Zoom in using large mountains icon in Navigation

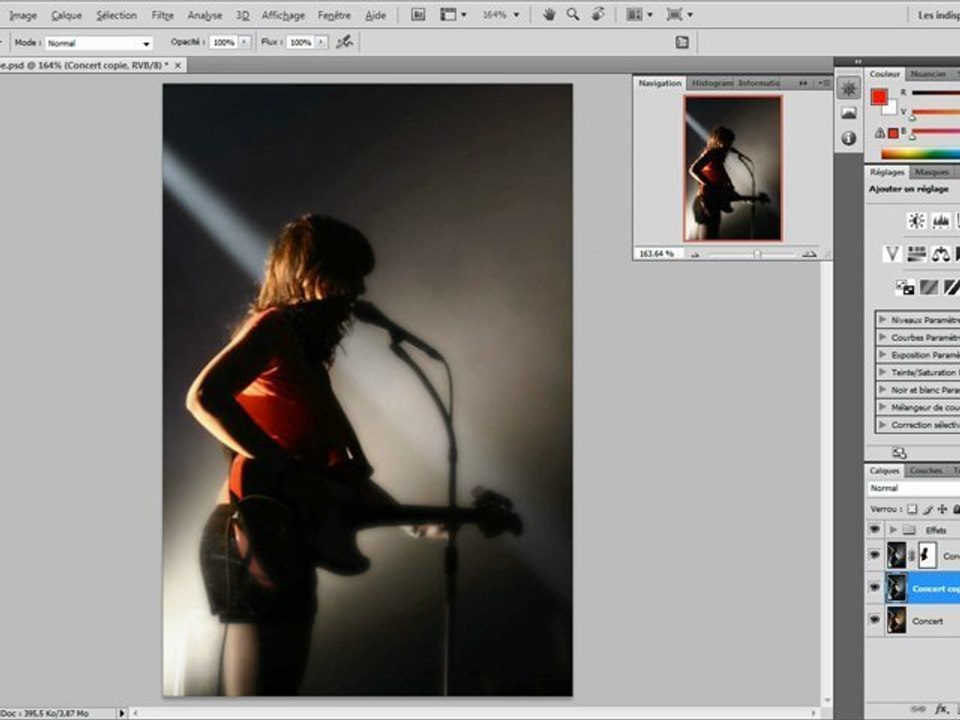[809, 253]
